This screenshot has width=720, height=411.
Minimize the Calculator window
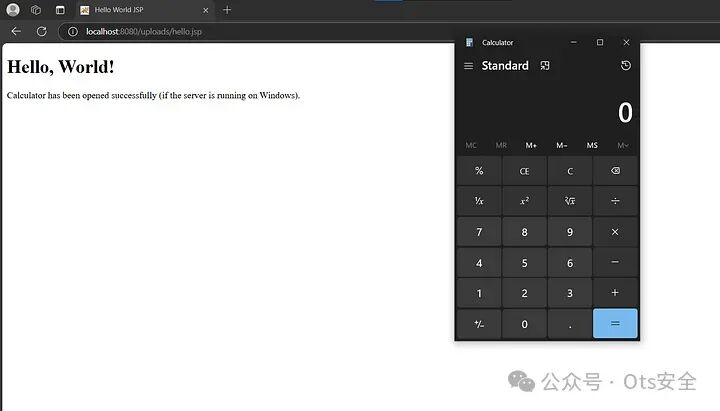tap(574, 42)
